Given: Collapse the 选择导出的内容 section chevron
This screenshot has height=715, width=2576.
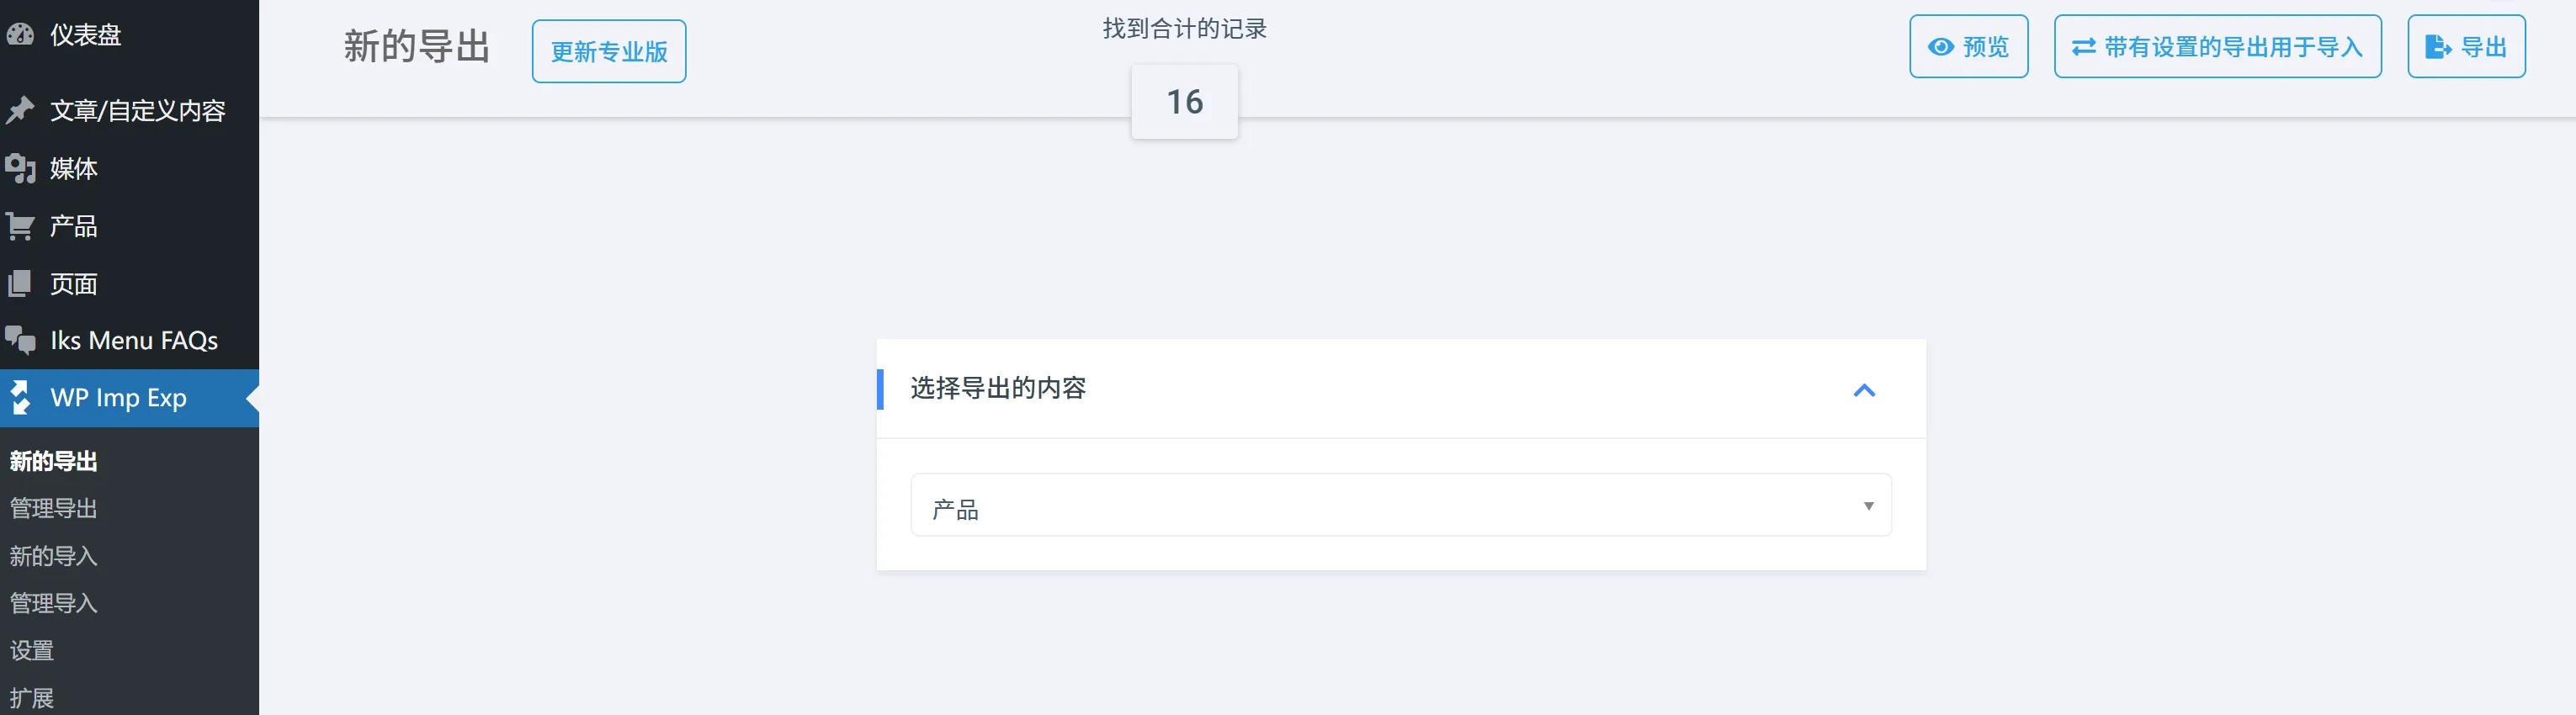Looking at the screenshot, I should 1864,390.
